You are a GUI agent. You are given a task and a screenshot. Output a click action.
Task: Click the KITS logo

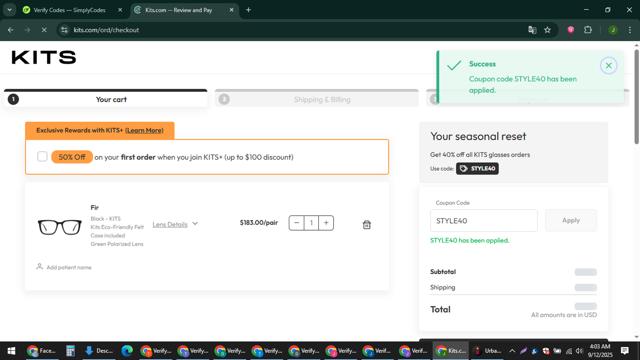(x=44, y=58)
